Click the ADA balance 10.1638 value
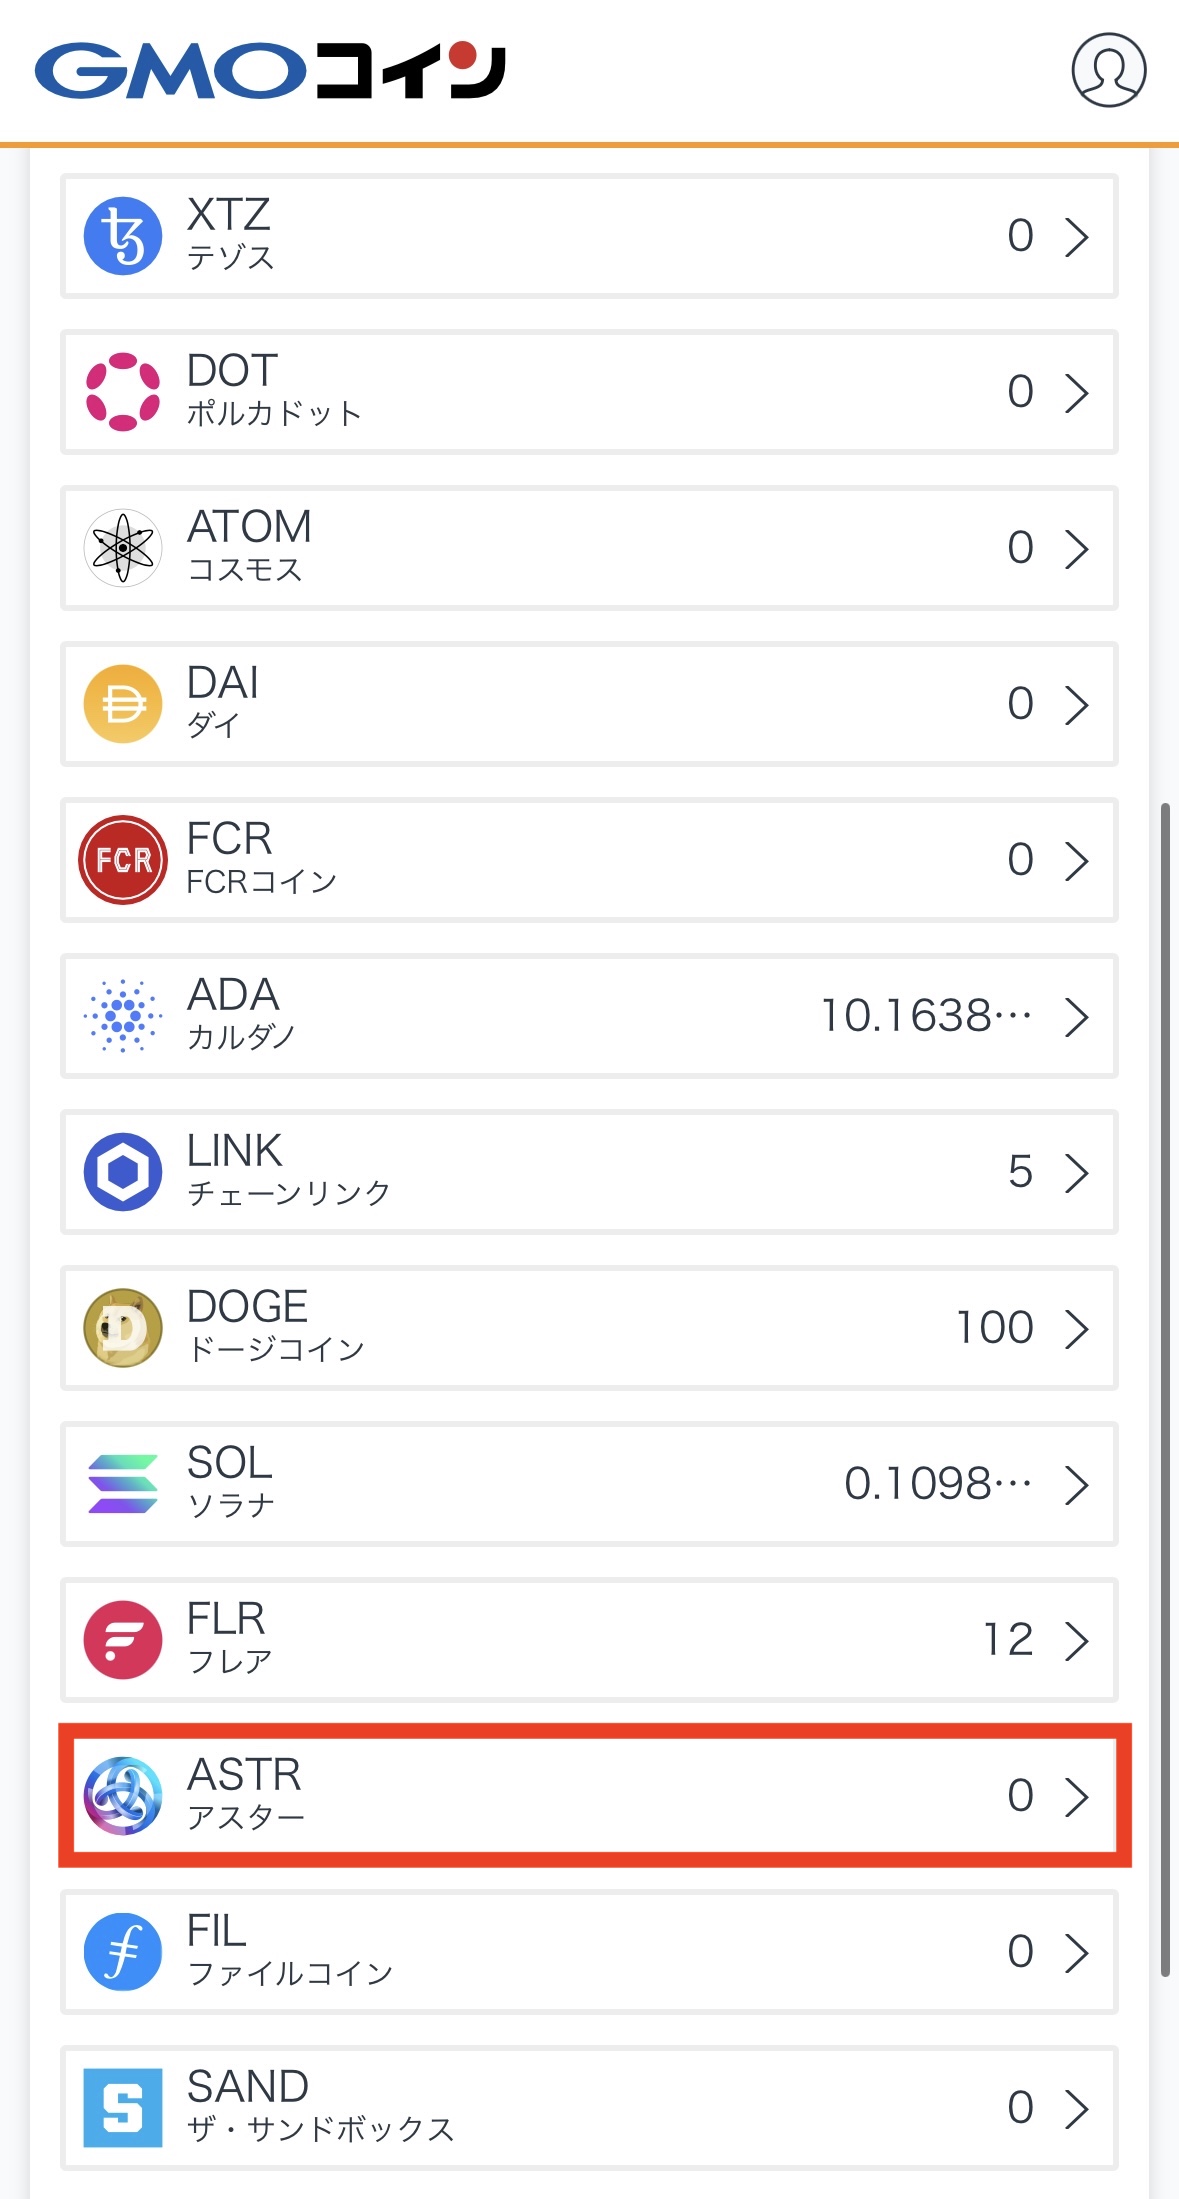This screenshot has width=1179, height=2199. [925, 1016]
